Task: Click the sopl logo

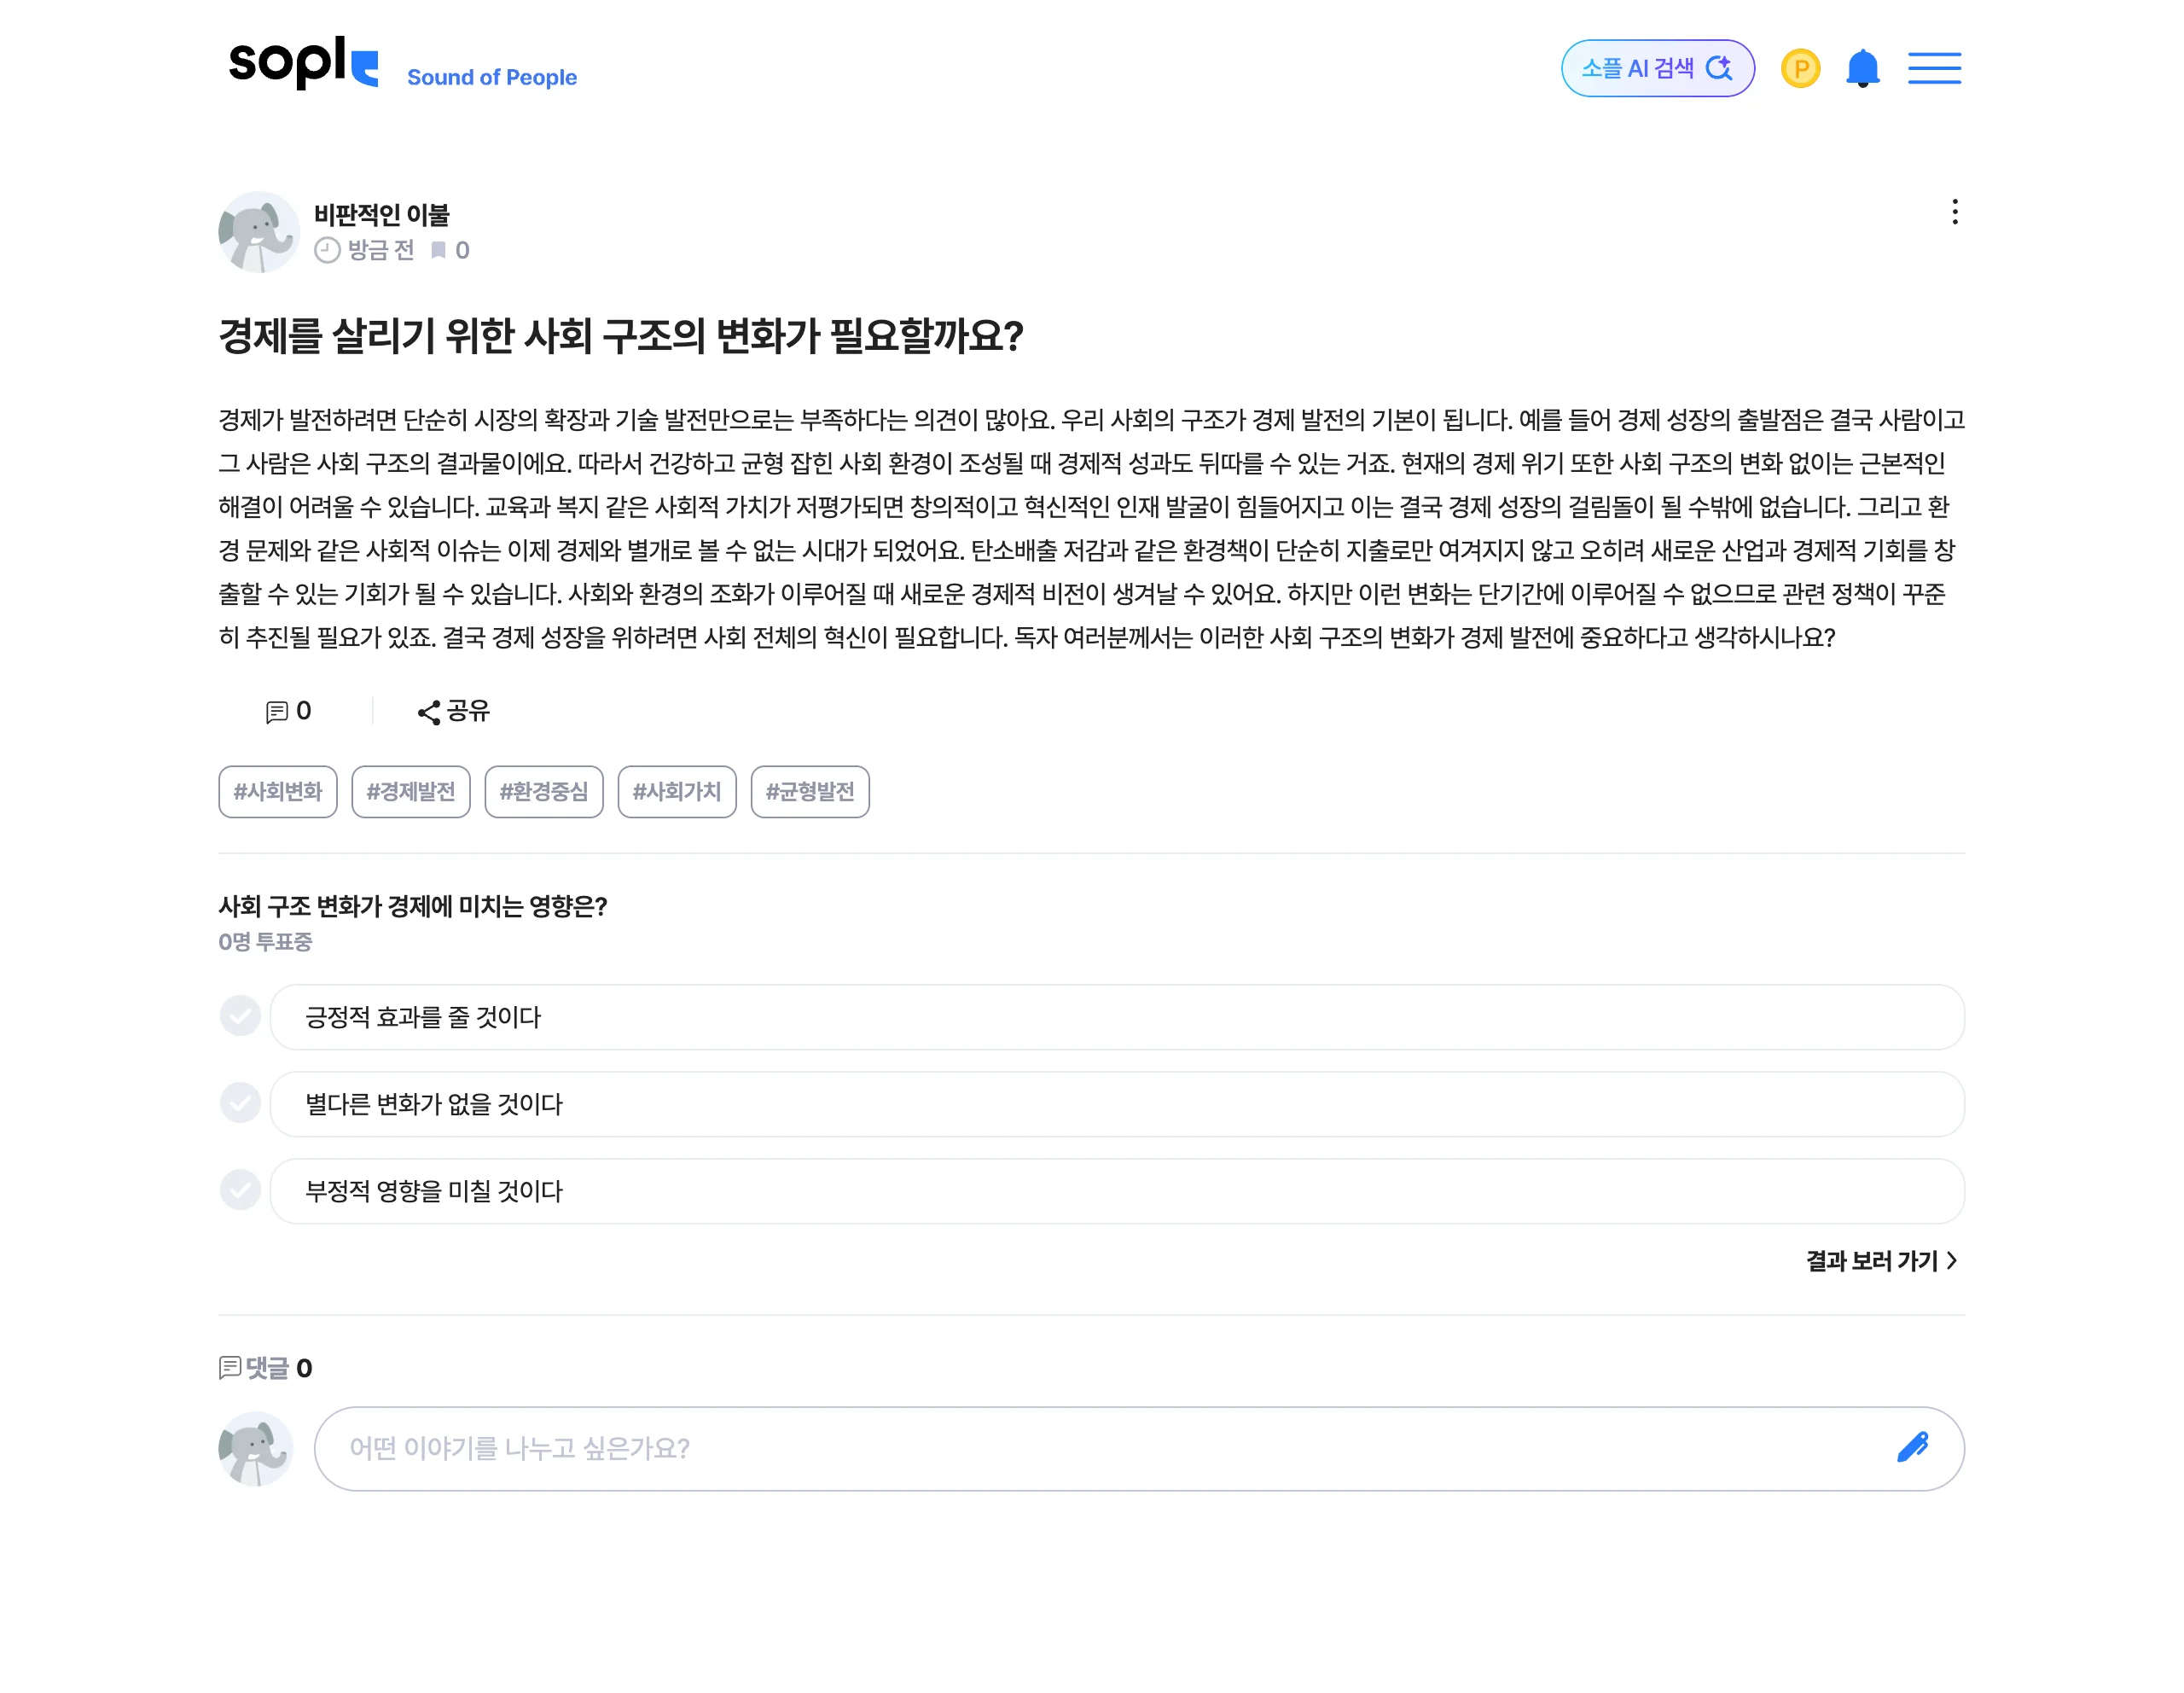Action: (x=300, y=67)
